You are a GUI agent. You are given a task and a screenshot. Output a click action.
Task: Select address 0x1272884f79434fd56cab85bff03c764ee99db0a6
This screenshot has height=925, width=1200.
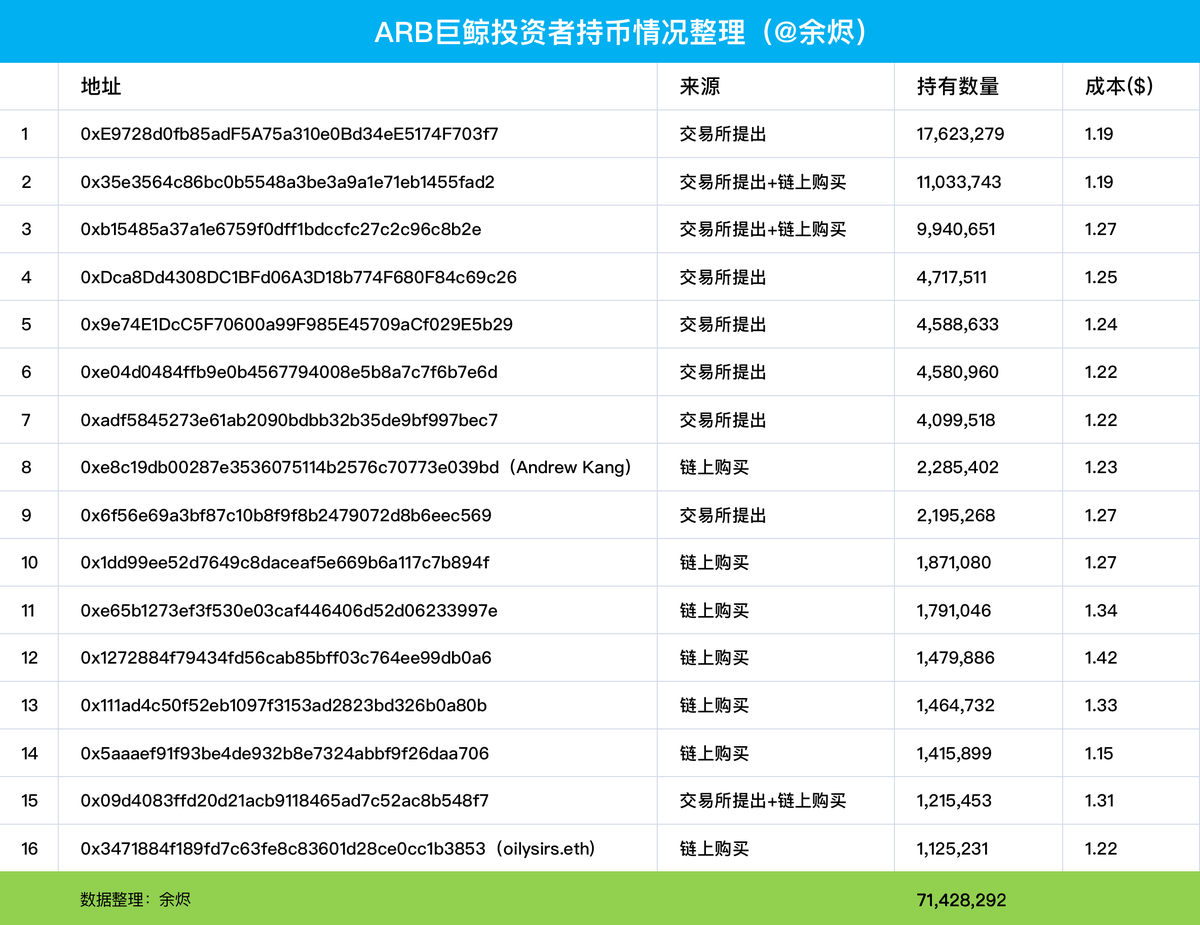click(x=286, y=658)
